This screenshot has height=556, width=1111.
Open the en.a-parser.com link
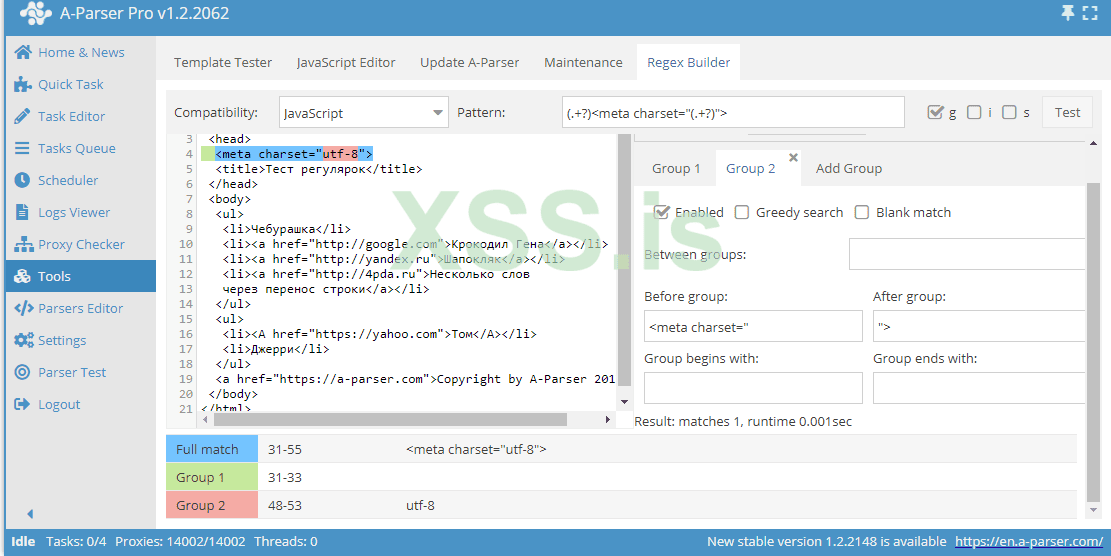(1029, 542)
